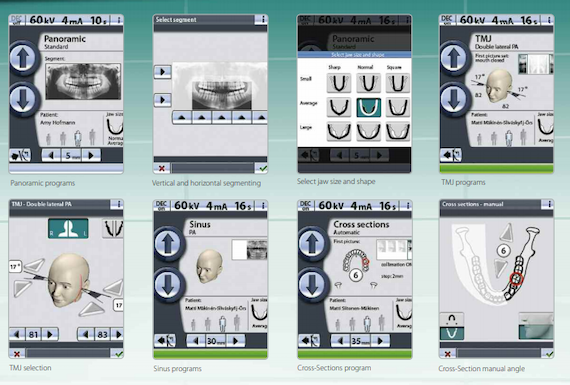Viewport: 570px width, 385px height.
Task: Open patient positioning icon on Cross sections Automatic screen
Action: (x=309, y=341)
